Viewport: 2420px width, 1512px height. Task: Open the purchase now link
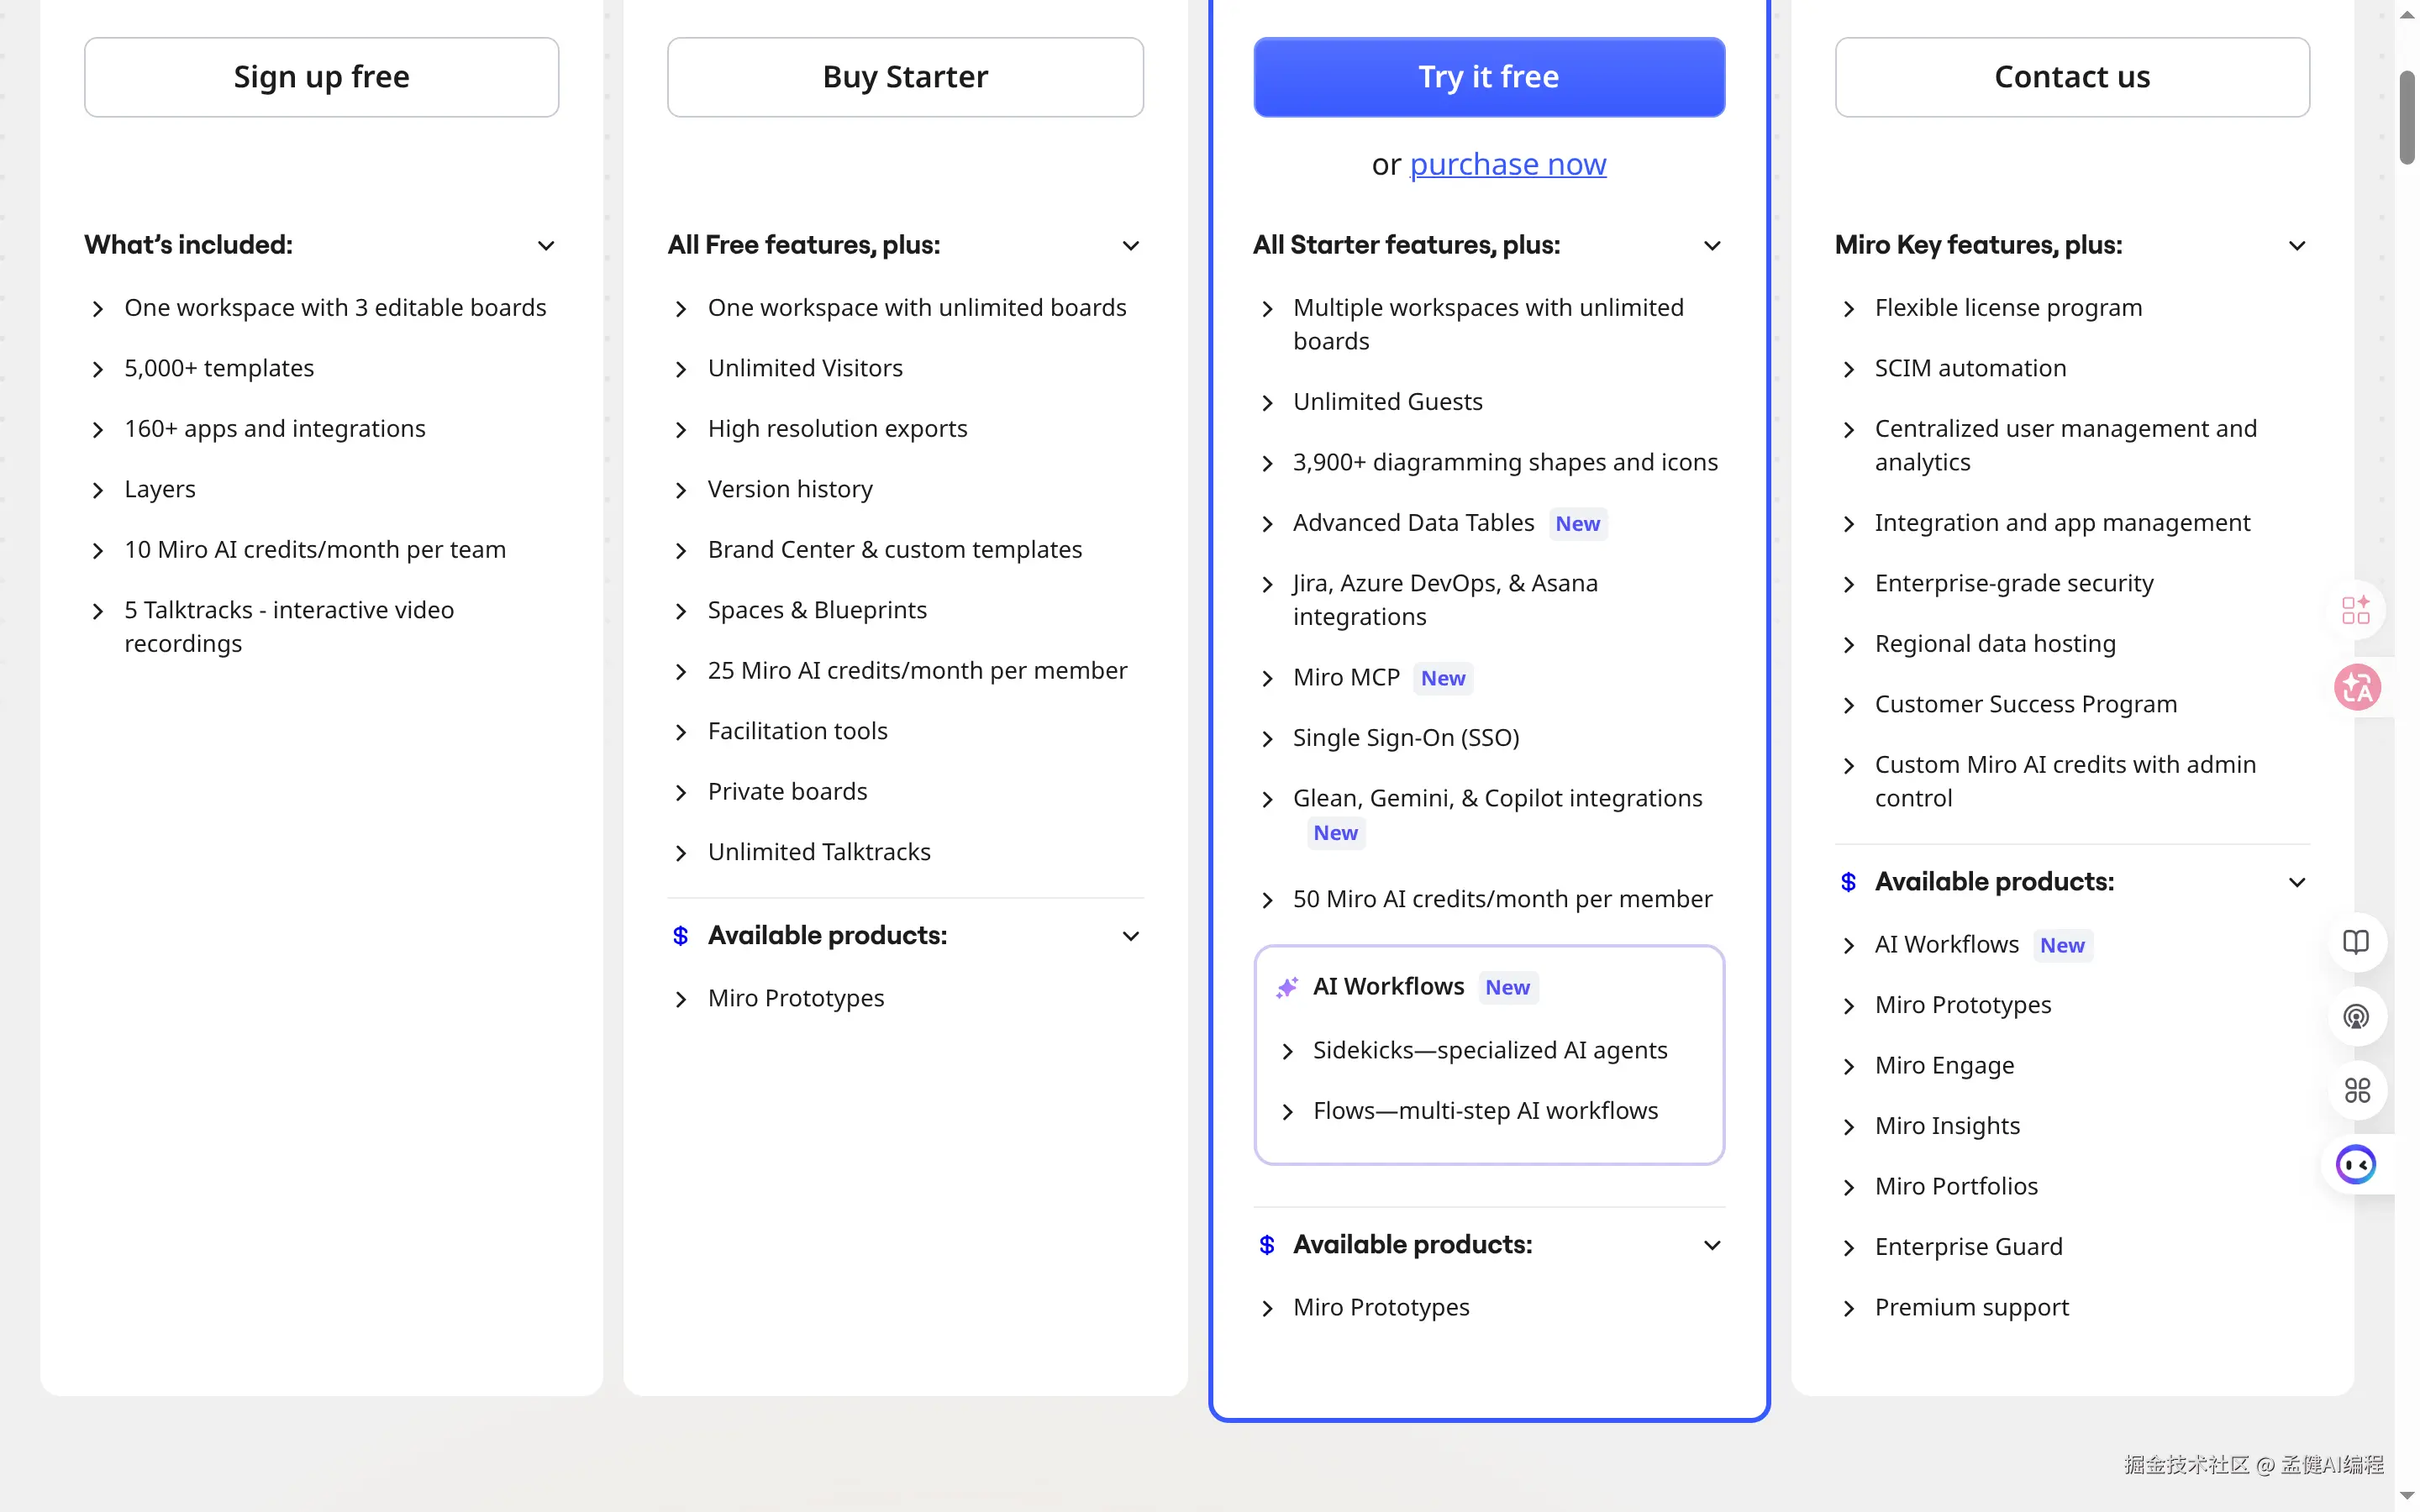[1507, 164]
